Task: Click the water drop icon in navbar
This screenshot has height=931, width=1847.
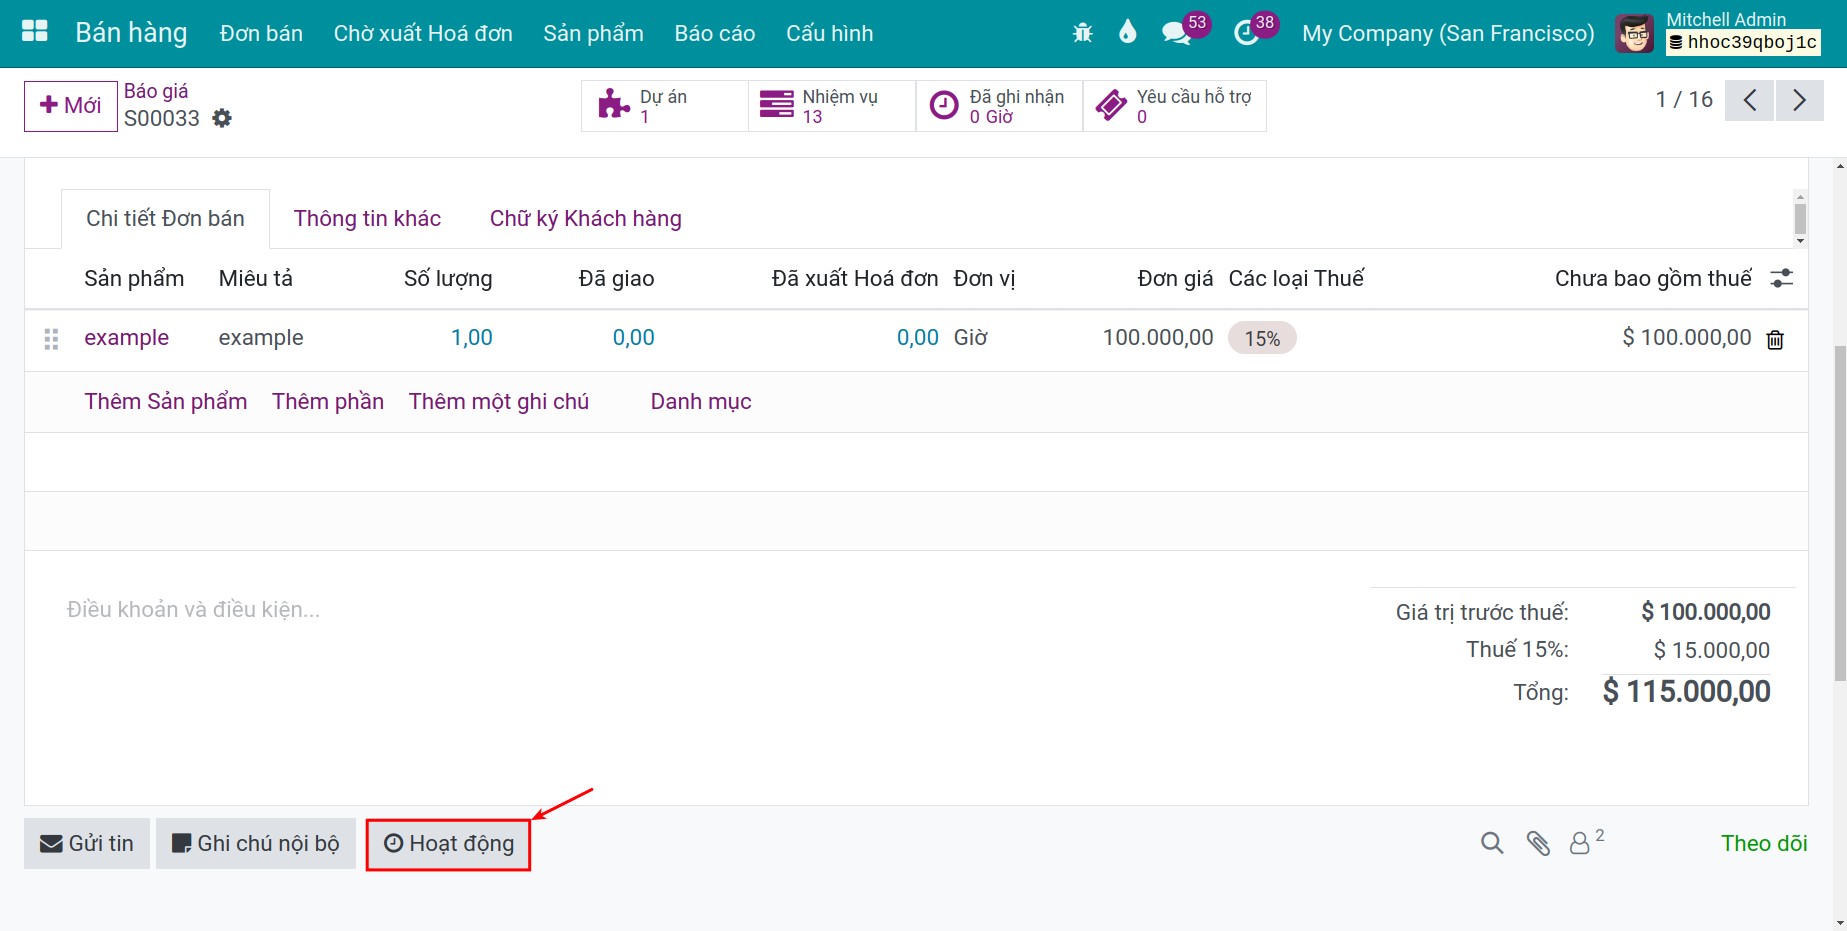Action: (1128, 32)
